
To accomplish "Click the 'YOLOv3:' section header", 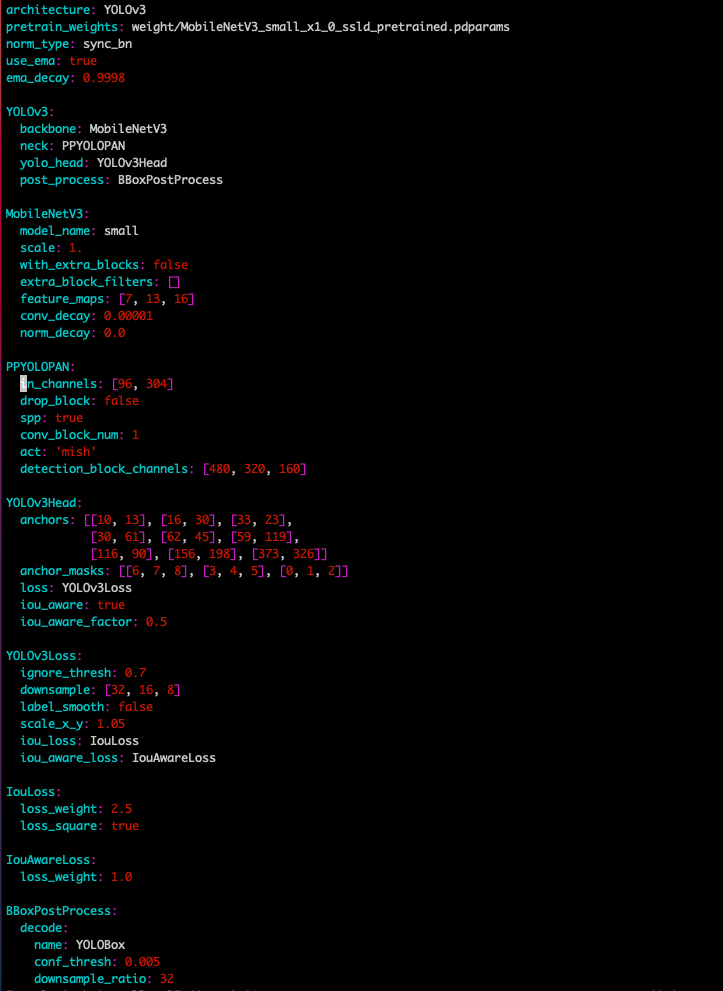I will click(x=30, y=112).
